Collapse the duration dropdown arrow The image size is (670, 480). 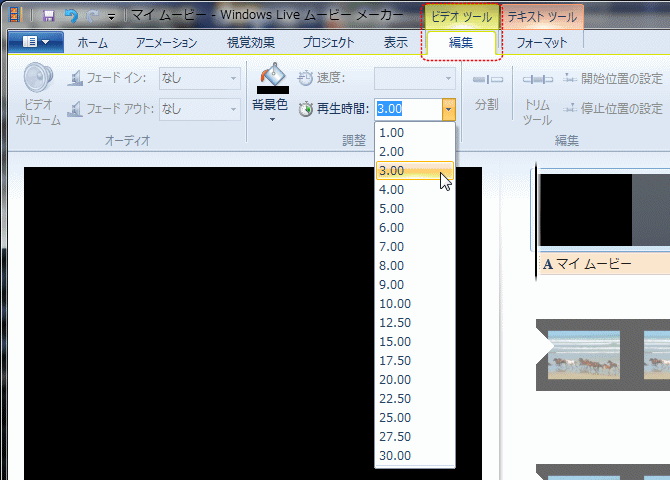click(449, 108)
